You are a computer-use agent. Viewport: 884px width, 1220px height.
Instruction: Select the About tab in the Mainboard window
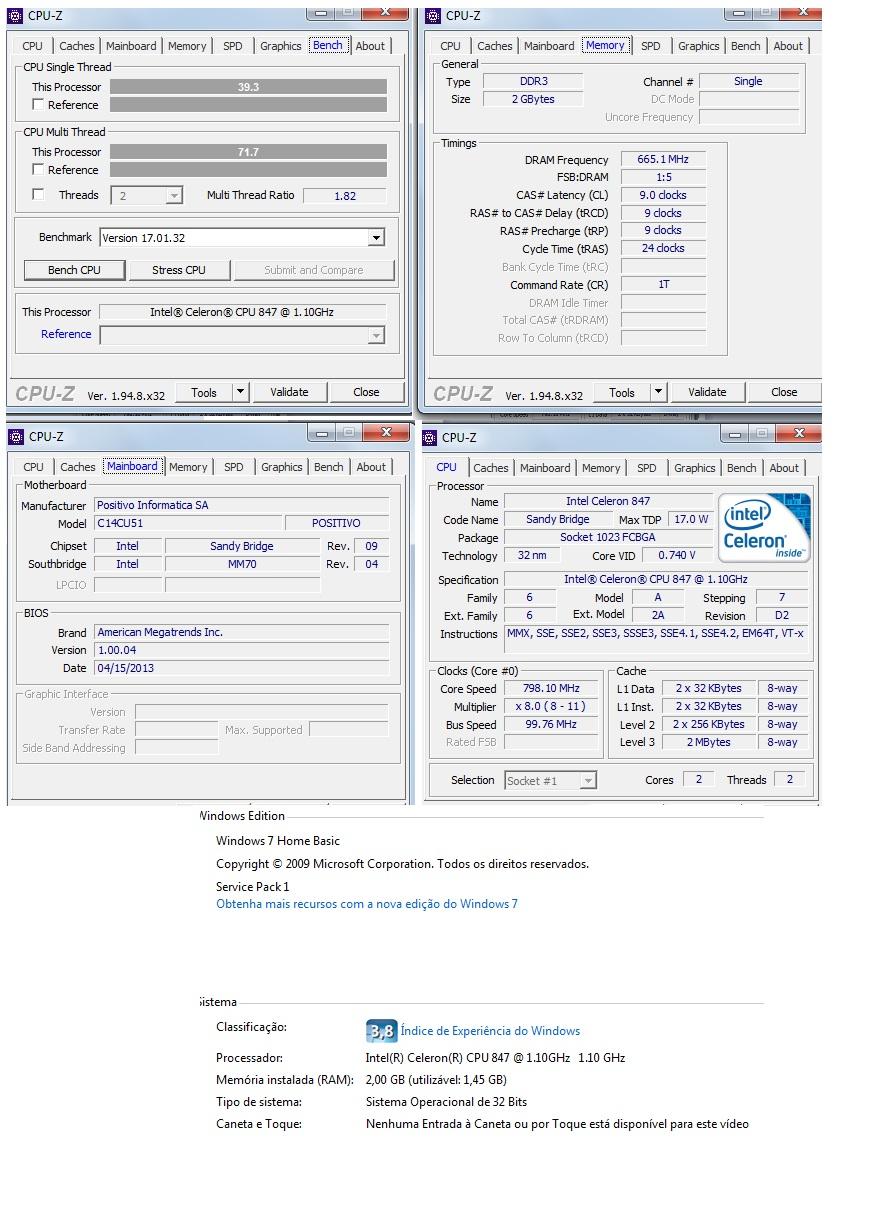[x=371, y=467]
